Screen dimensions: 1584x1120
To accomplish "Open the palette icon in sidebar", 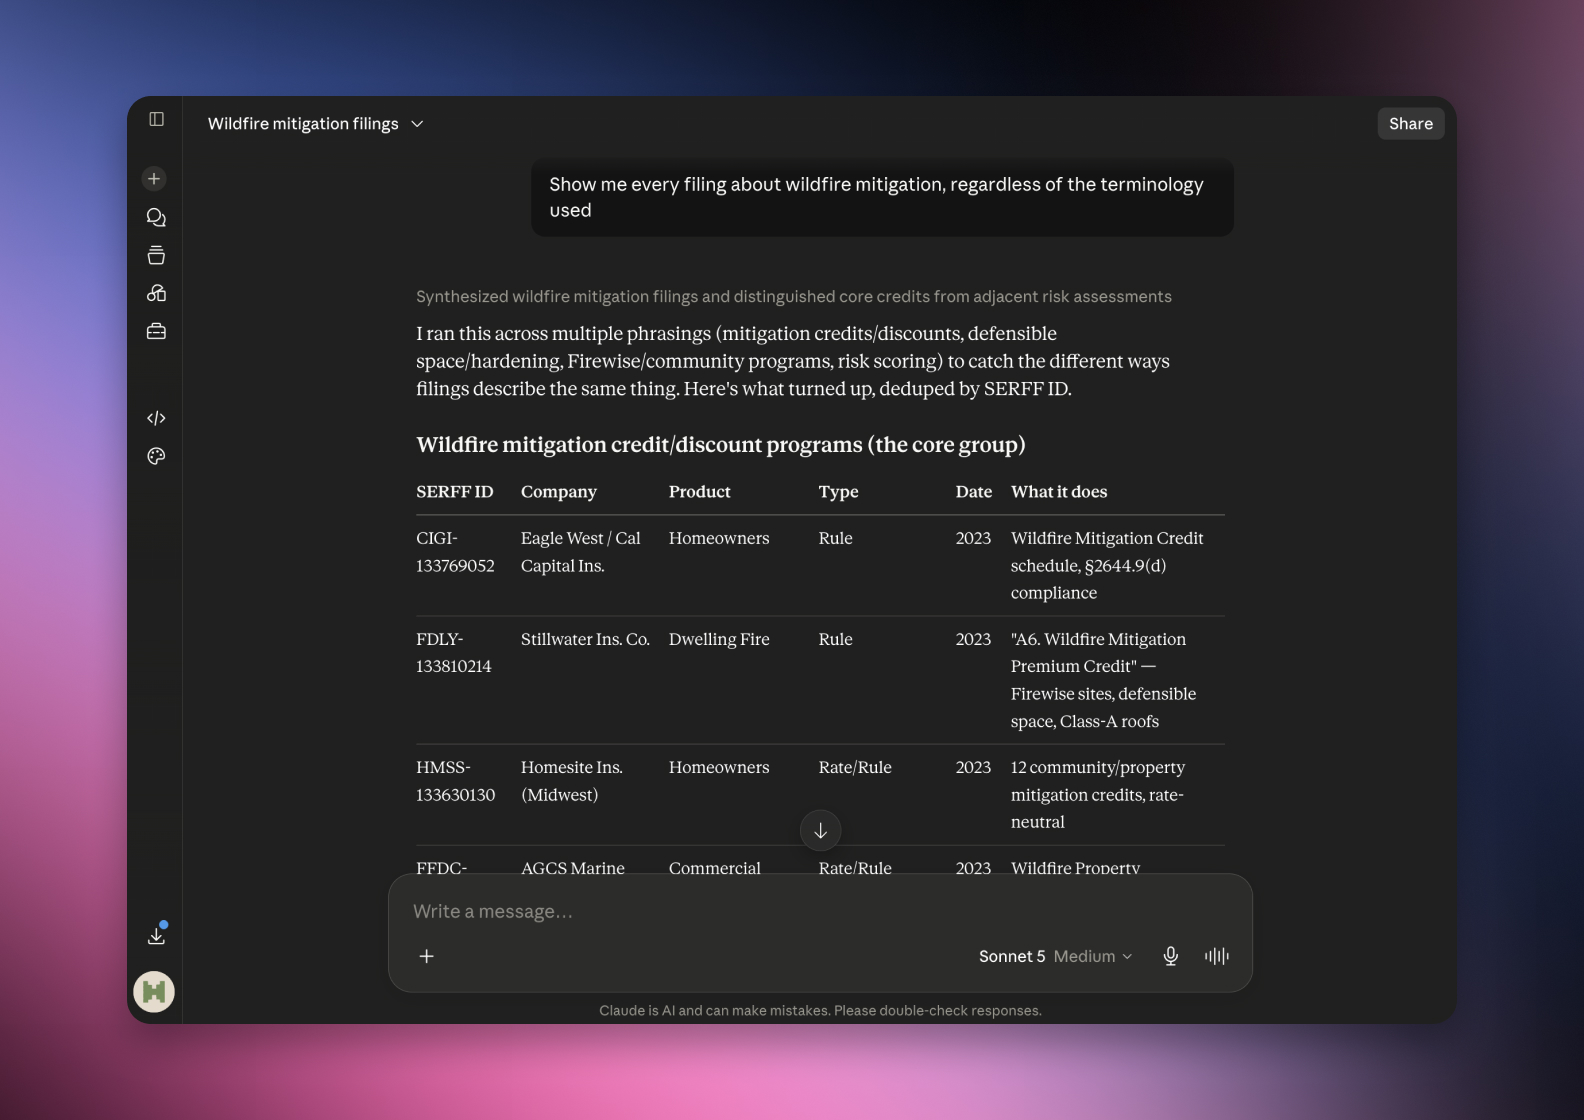I will (156, 456).
